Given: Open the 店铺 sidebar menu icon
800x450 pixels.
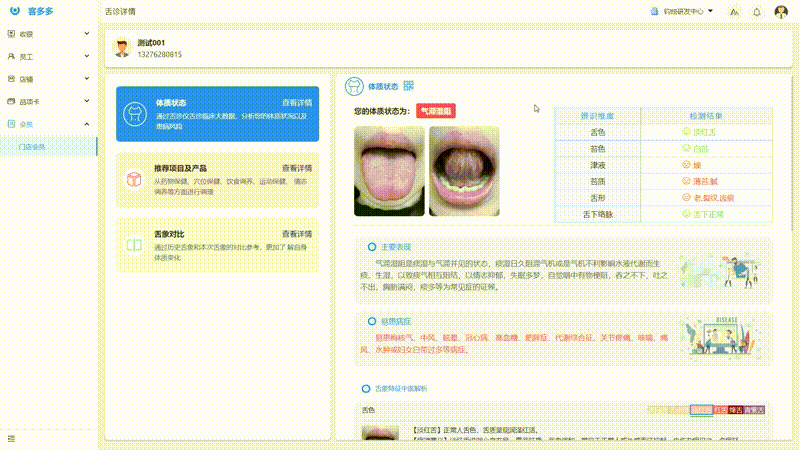Looking at the screenshot, I should tap(11, 79).
